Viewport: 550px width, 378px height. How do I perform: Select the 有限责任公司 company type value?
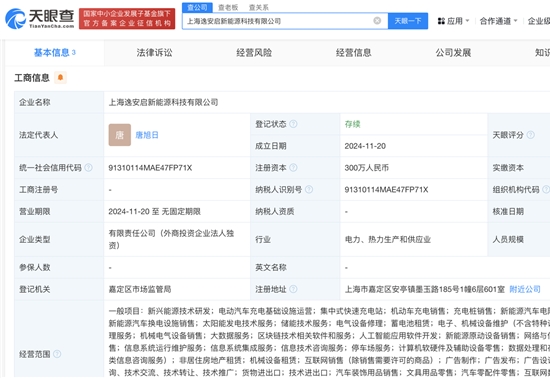point(171,239)
